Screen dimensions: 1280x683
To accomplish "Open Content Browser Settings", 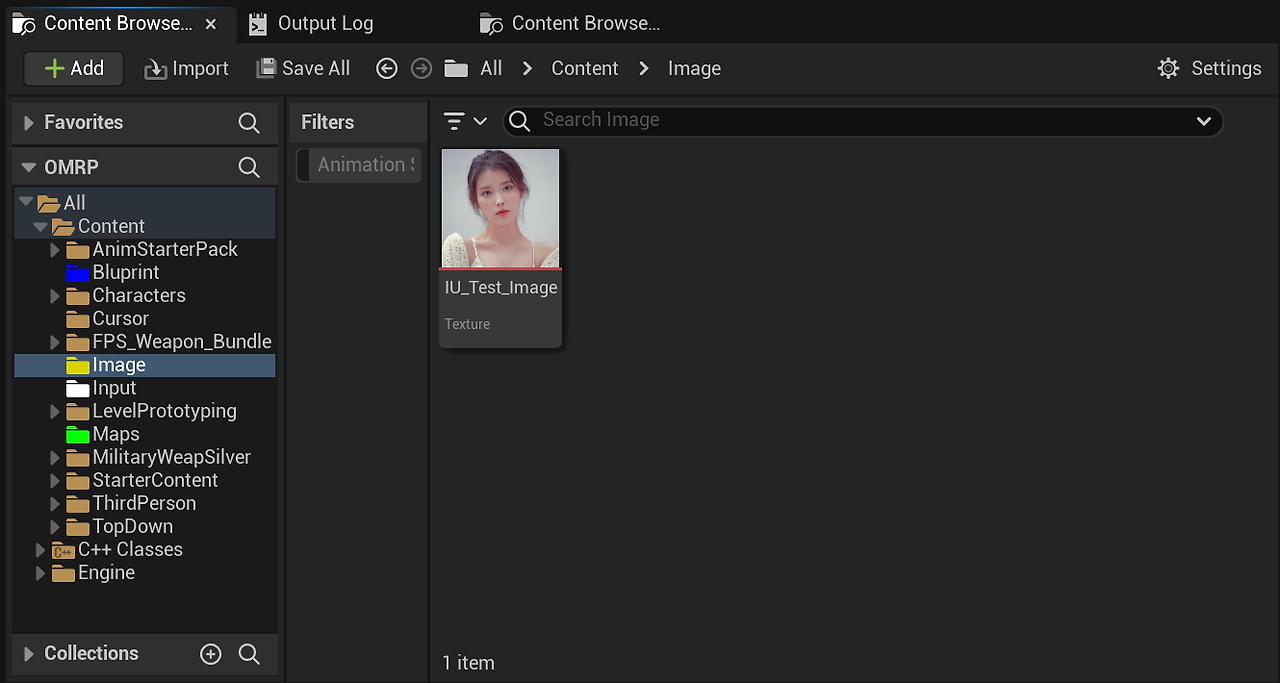I will [x=1209, y=68].
